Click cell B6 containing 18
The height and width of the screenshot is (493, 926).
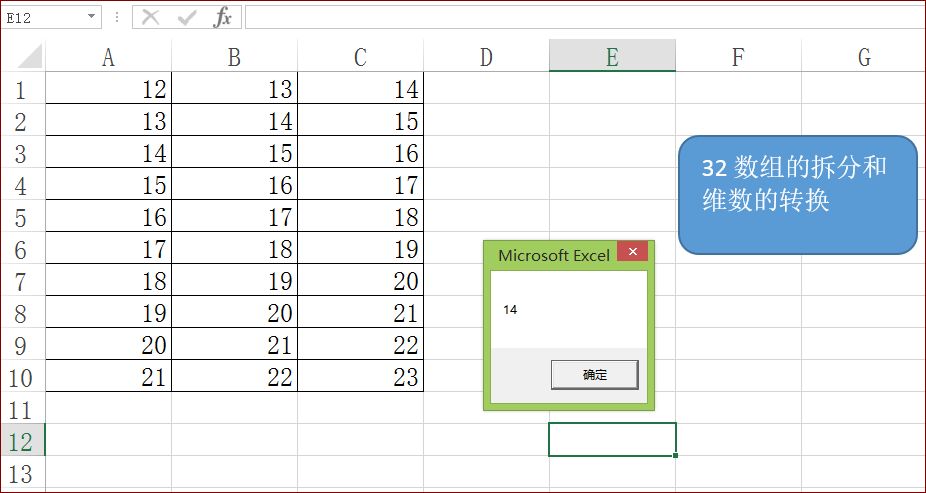tap(234, 247)
